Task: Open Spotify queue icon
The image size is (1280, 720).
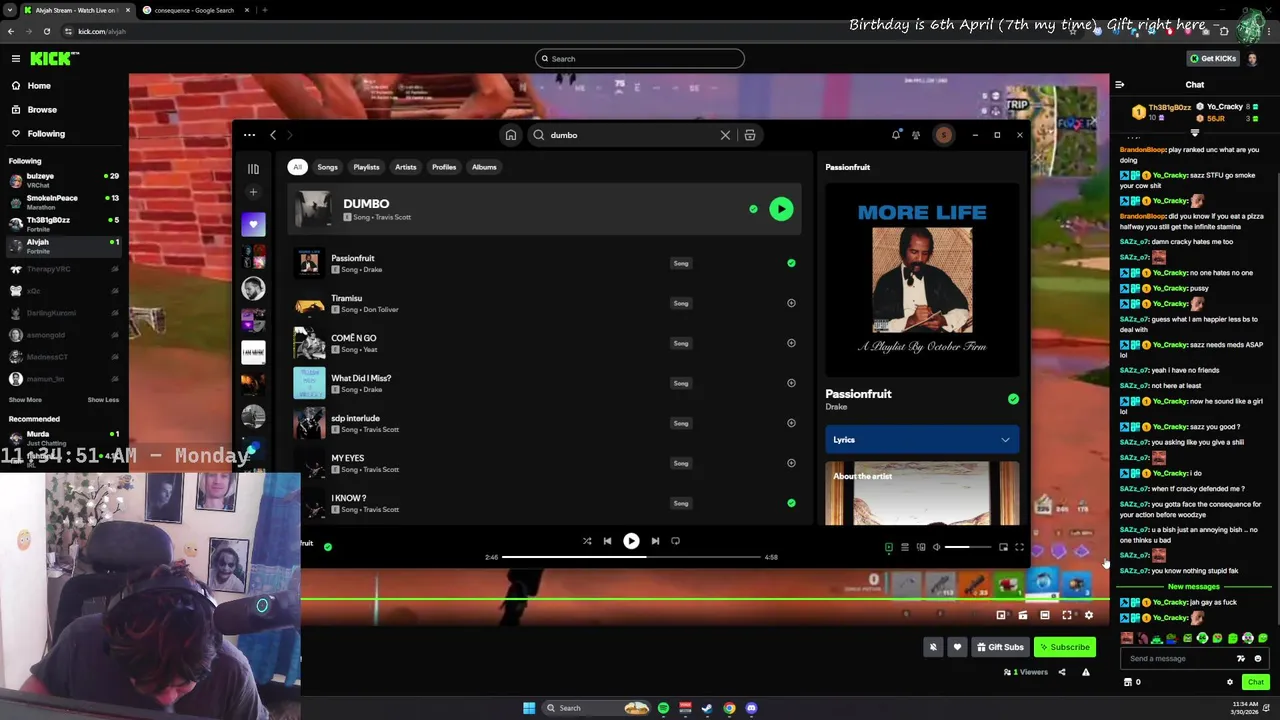Action: point(905,547)
